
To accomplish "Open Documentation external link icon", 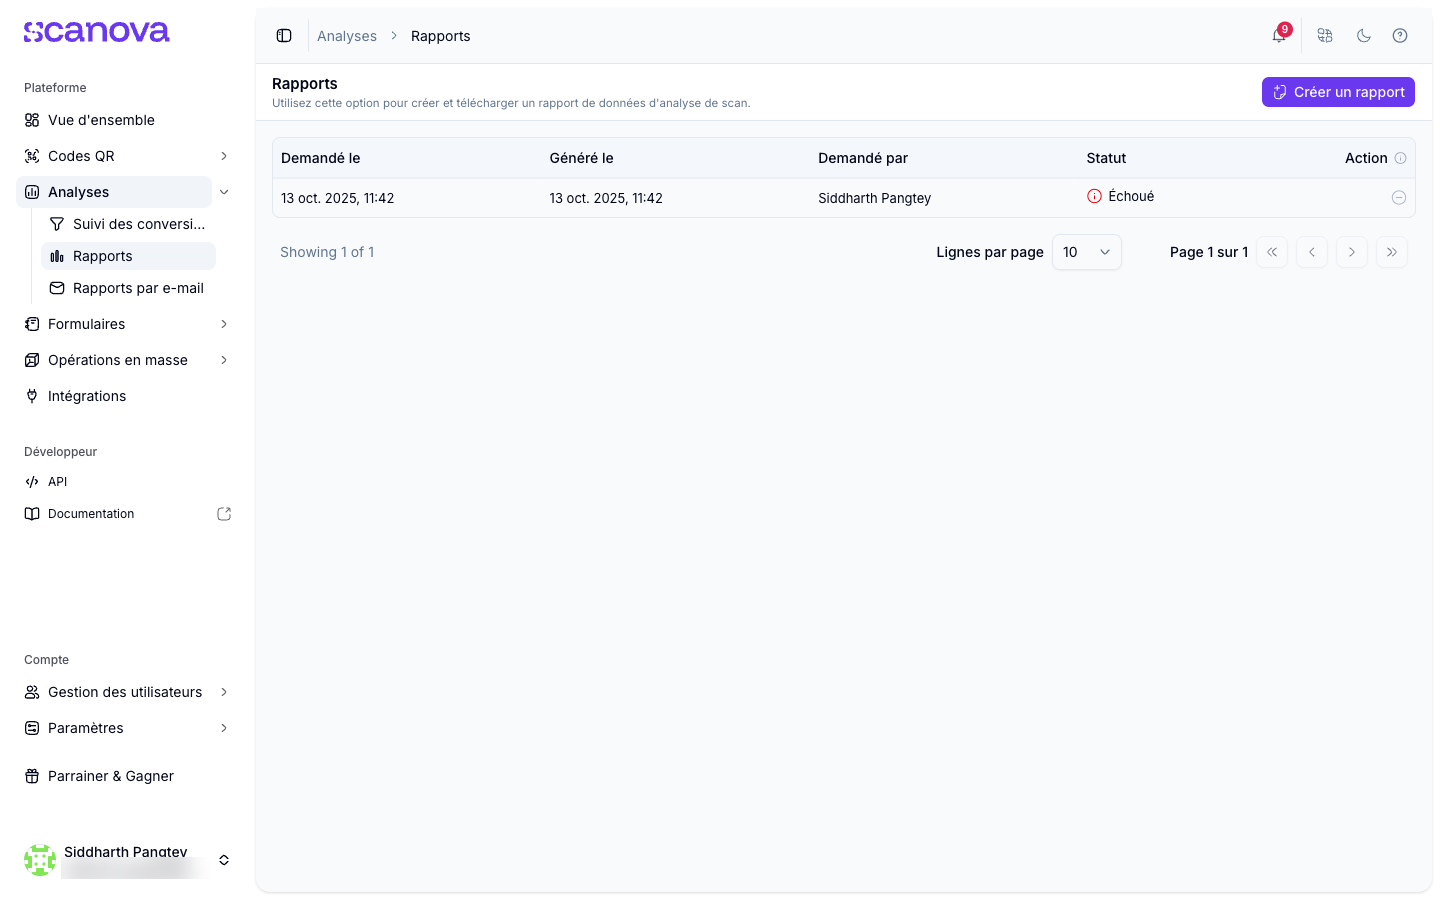I will pyautogui.click(x=224, y=514).
